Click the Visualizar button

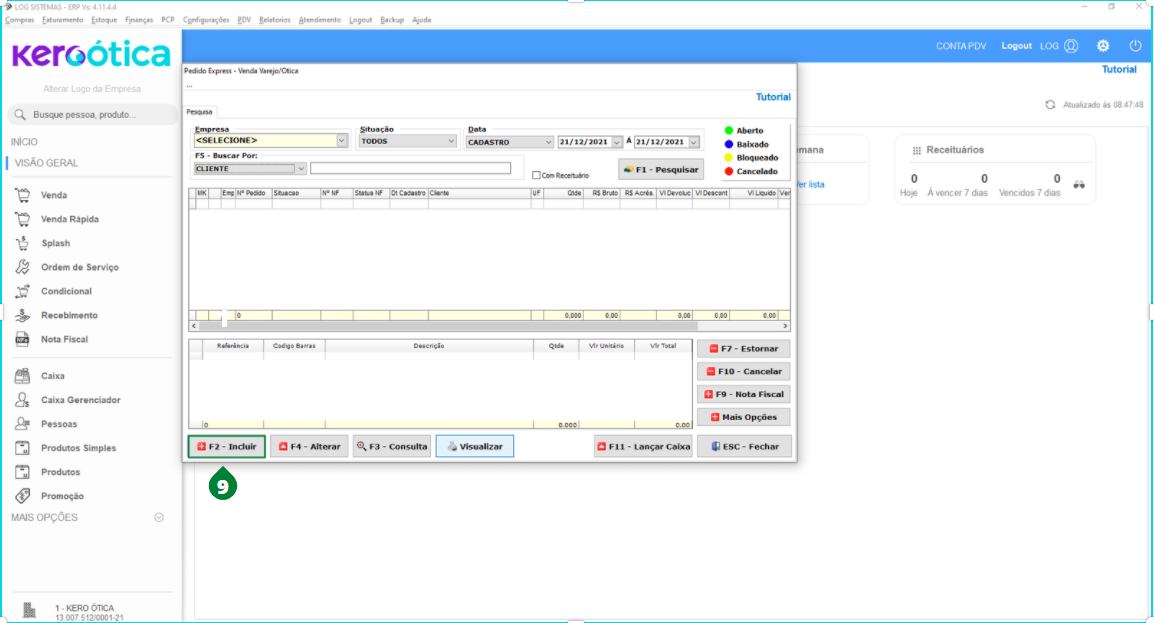(x=475, y=446)
